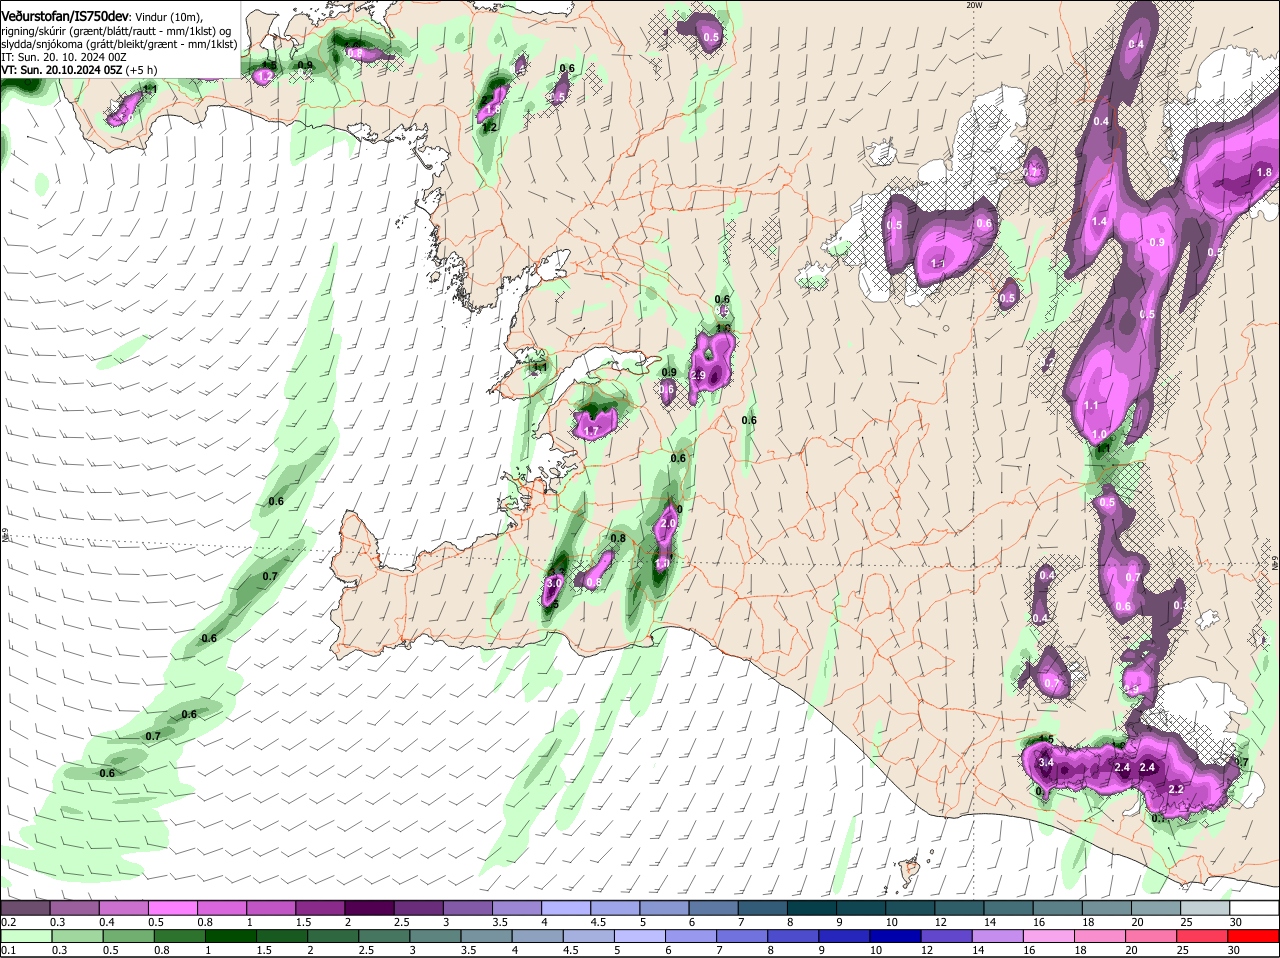Click the '2.9' precipitation value on the map
Screen dimensions: 1280x958
tap(698, 376)
